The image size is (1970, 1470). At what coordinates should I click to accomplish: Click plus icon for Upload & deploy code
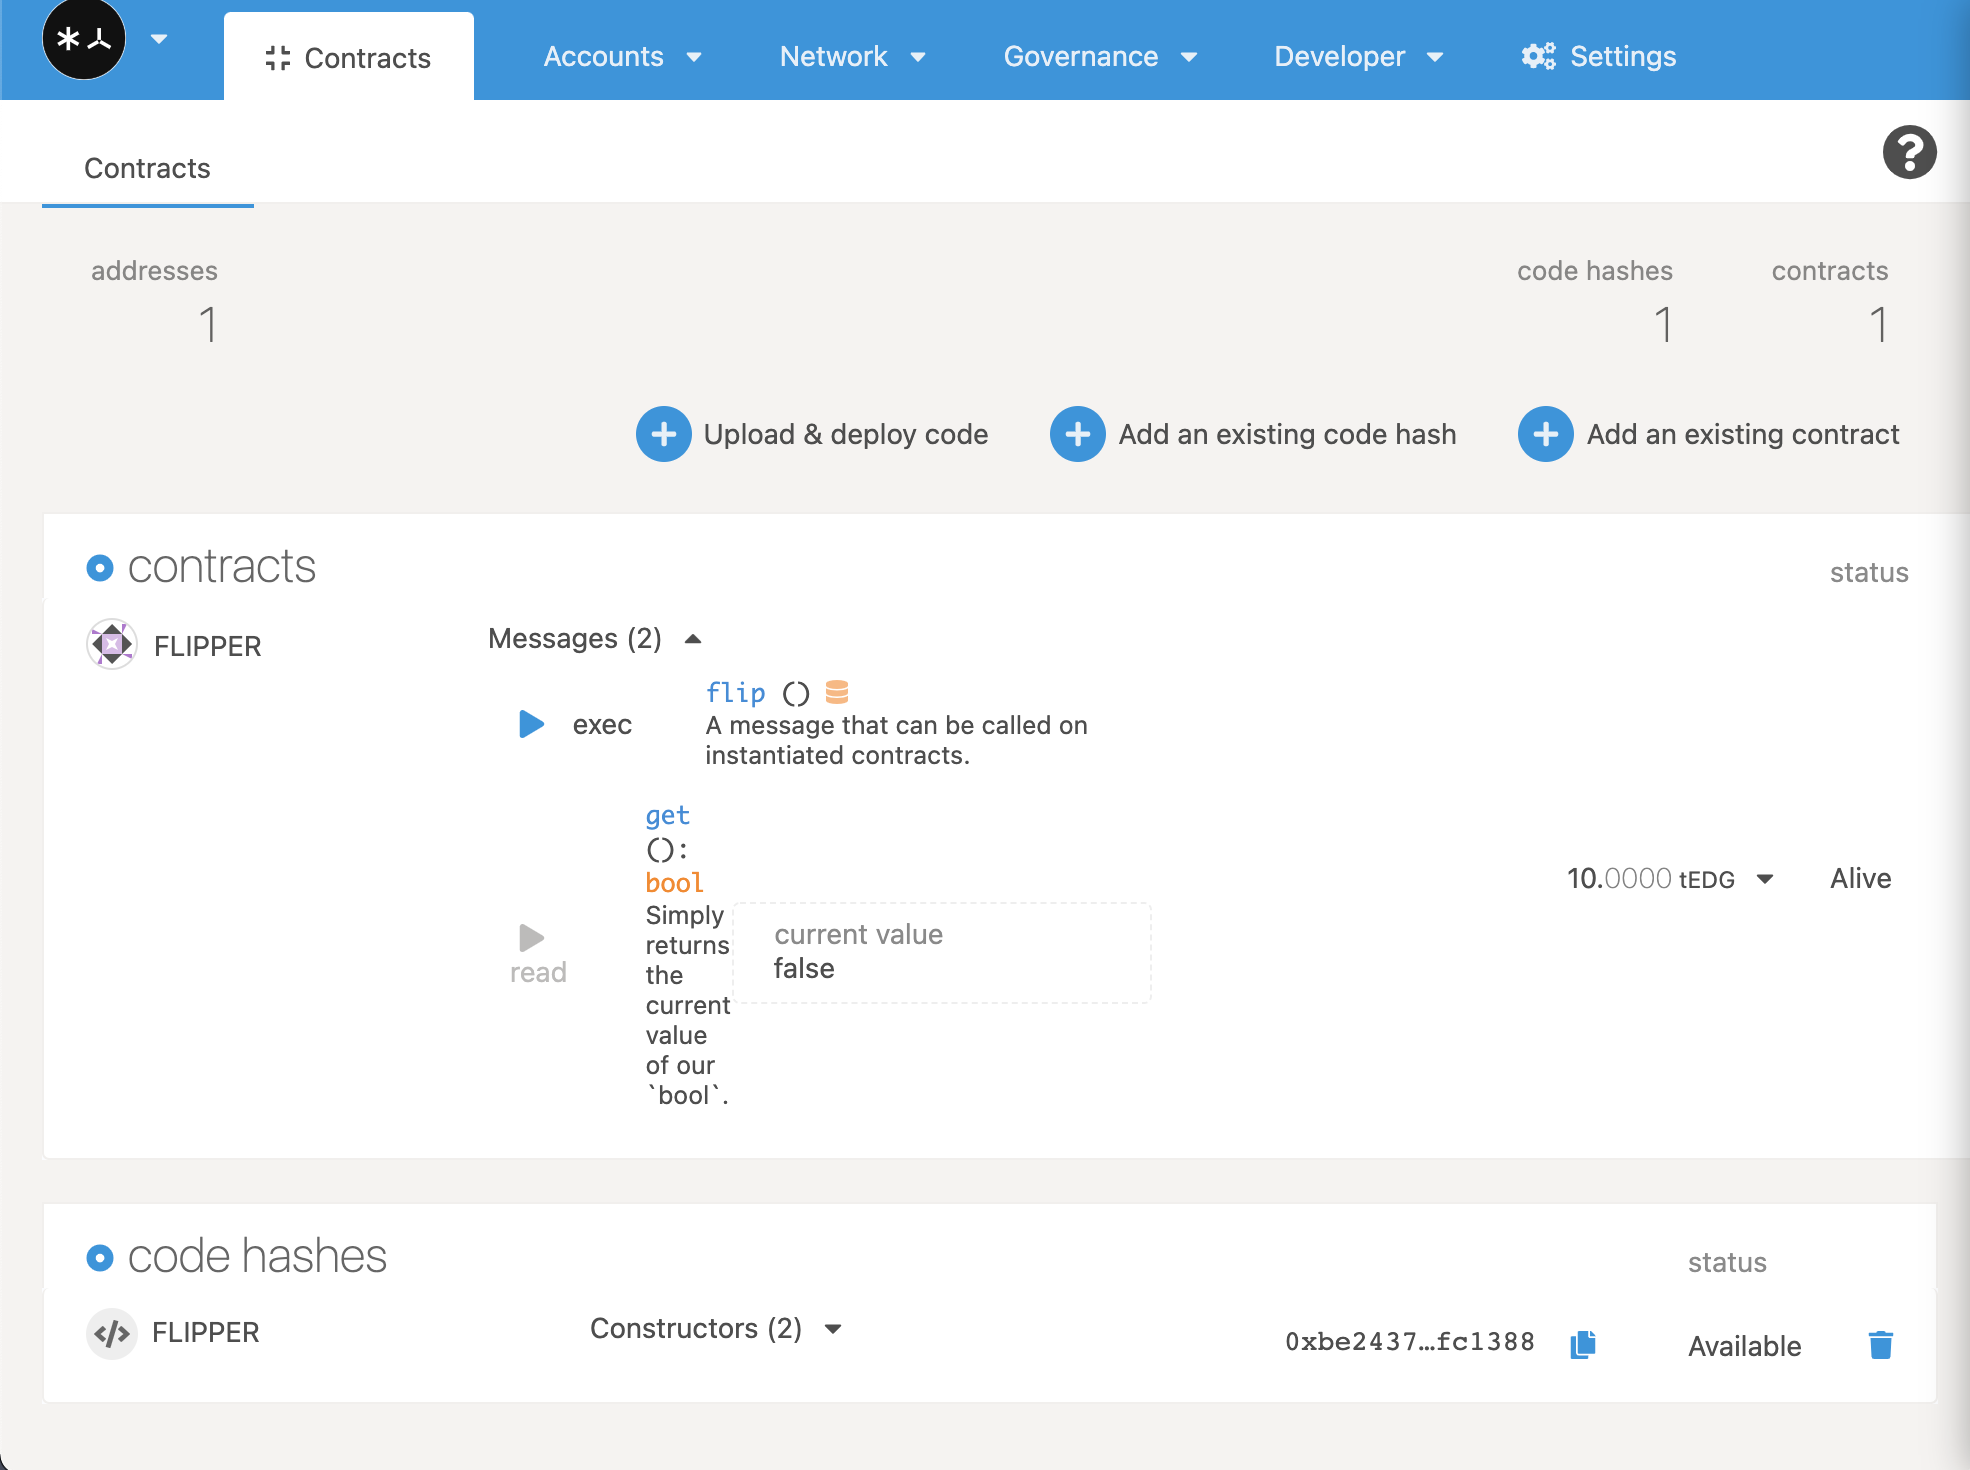[663, 434]
